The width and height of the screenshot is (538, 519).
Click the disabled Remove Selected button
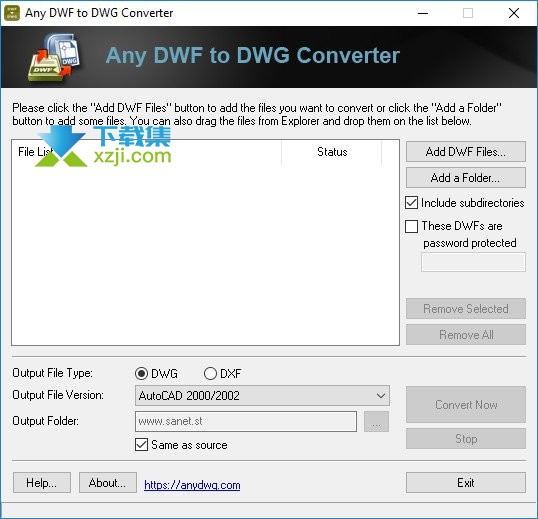click(466, 308)
